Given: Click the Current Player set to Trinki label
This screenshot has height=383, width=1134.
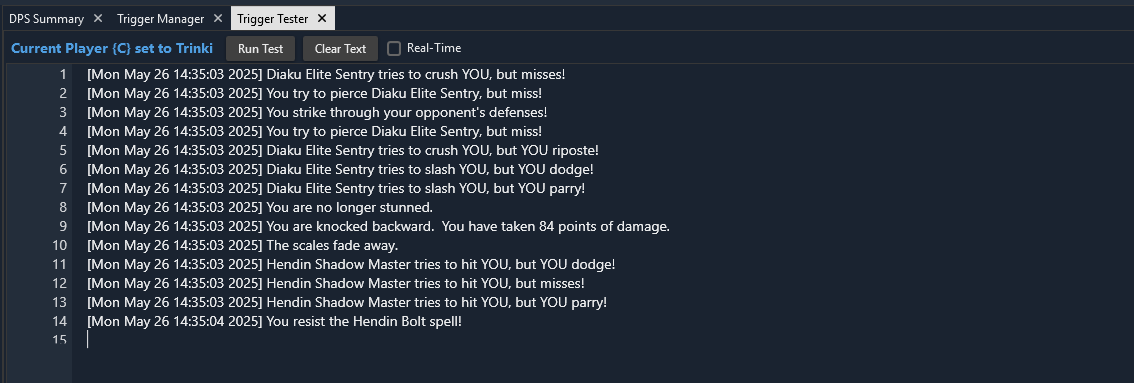Looking at the screenshot, I should click(112, 48).
